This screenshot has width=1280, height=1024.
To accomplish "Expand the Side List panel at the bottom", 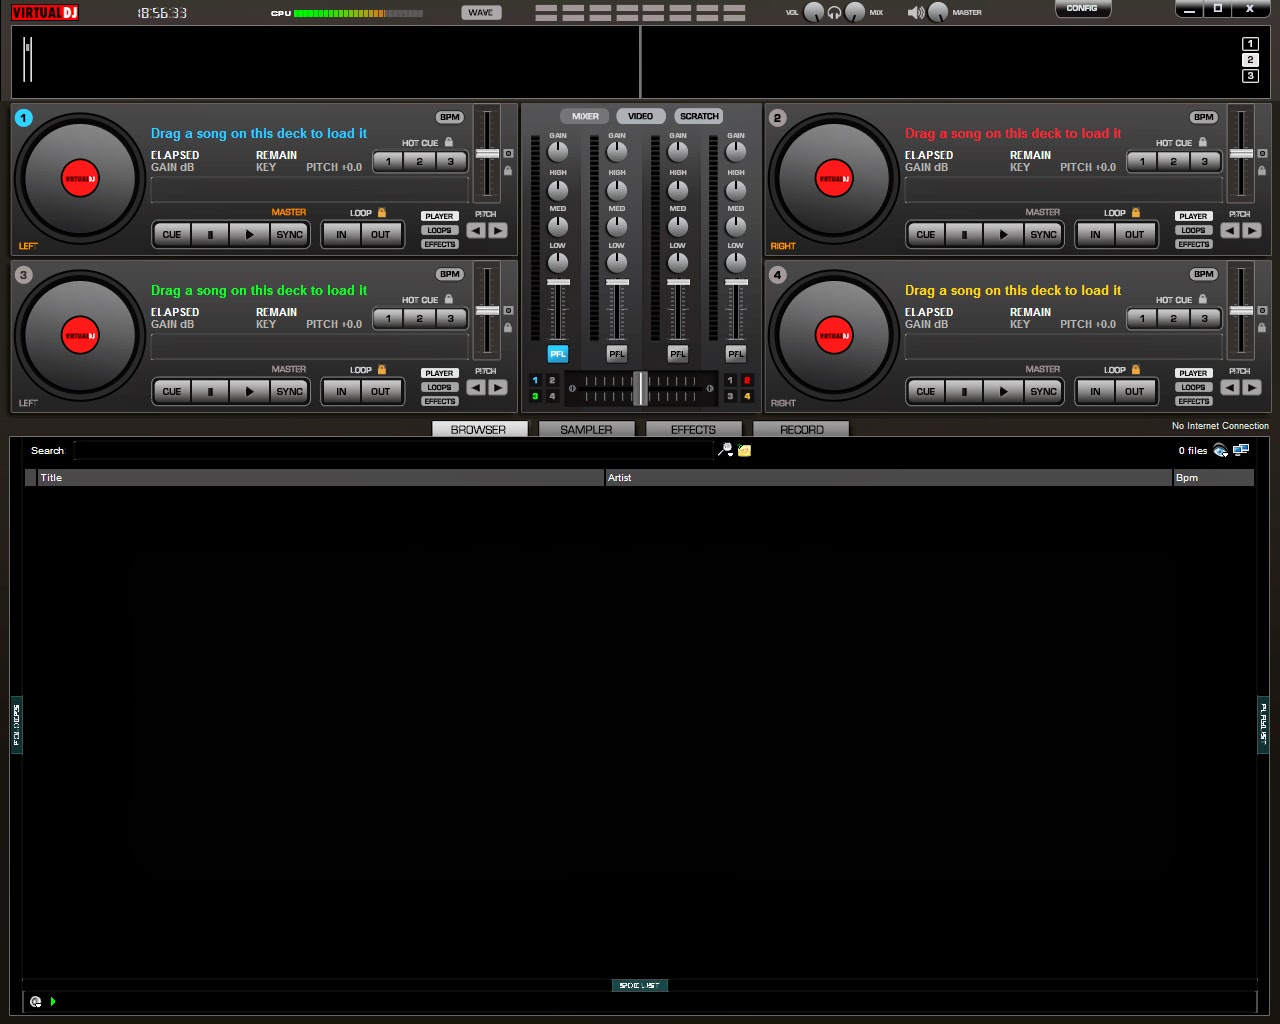I will pyautogui.click(x=639, y=985).
